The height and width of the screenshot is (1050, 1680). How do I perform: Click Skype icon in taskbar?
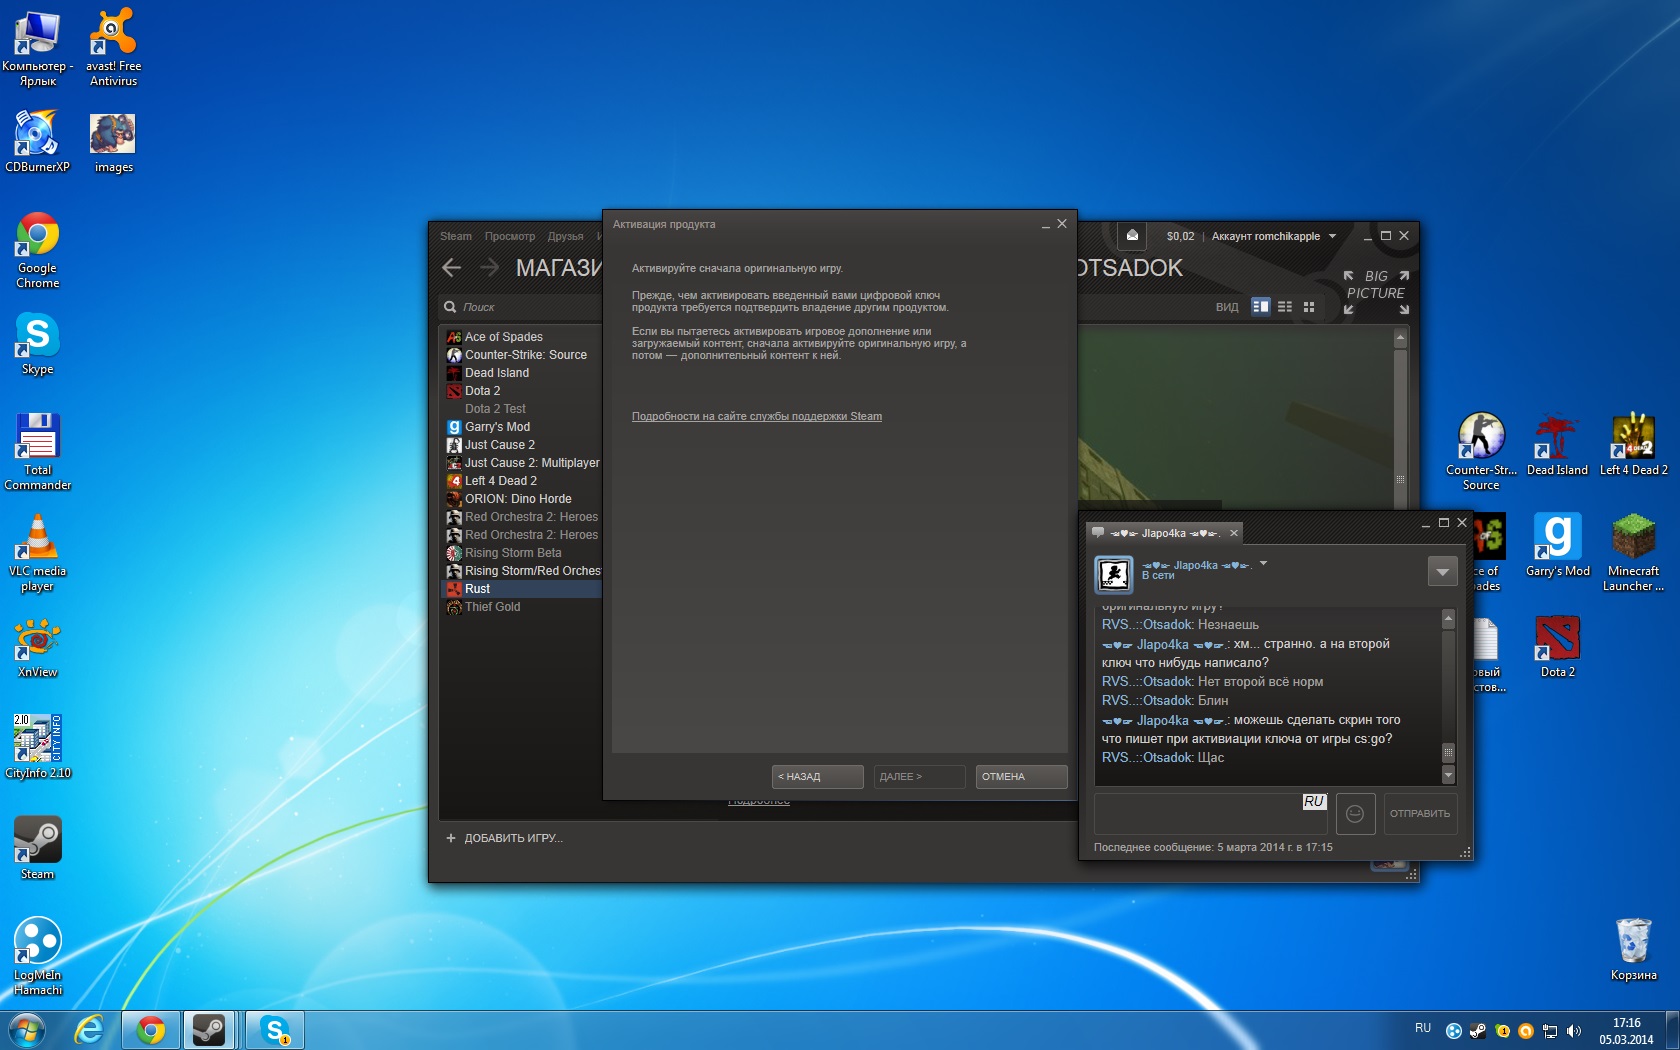point(275,1030)
